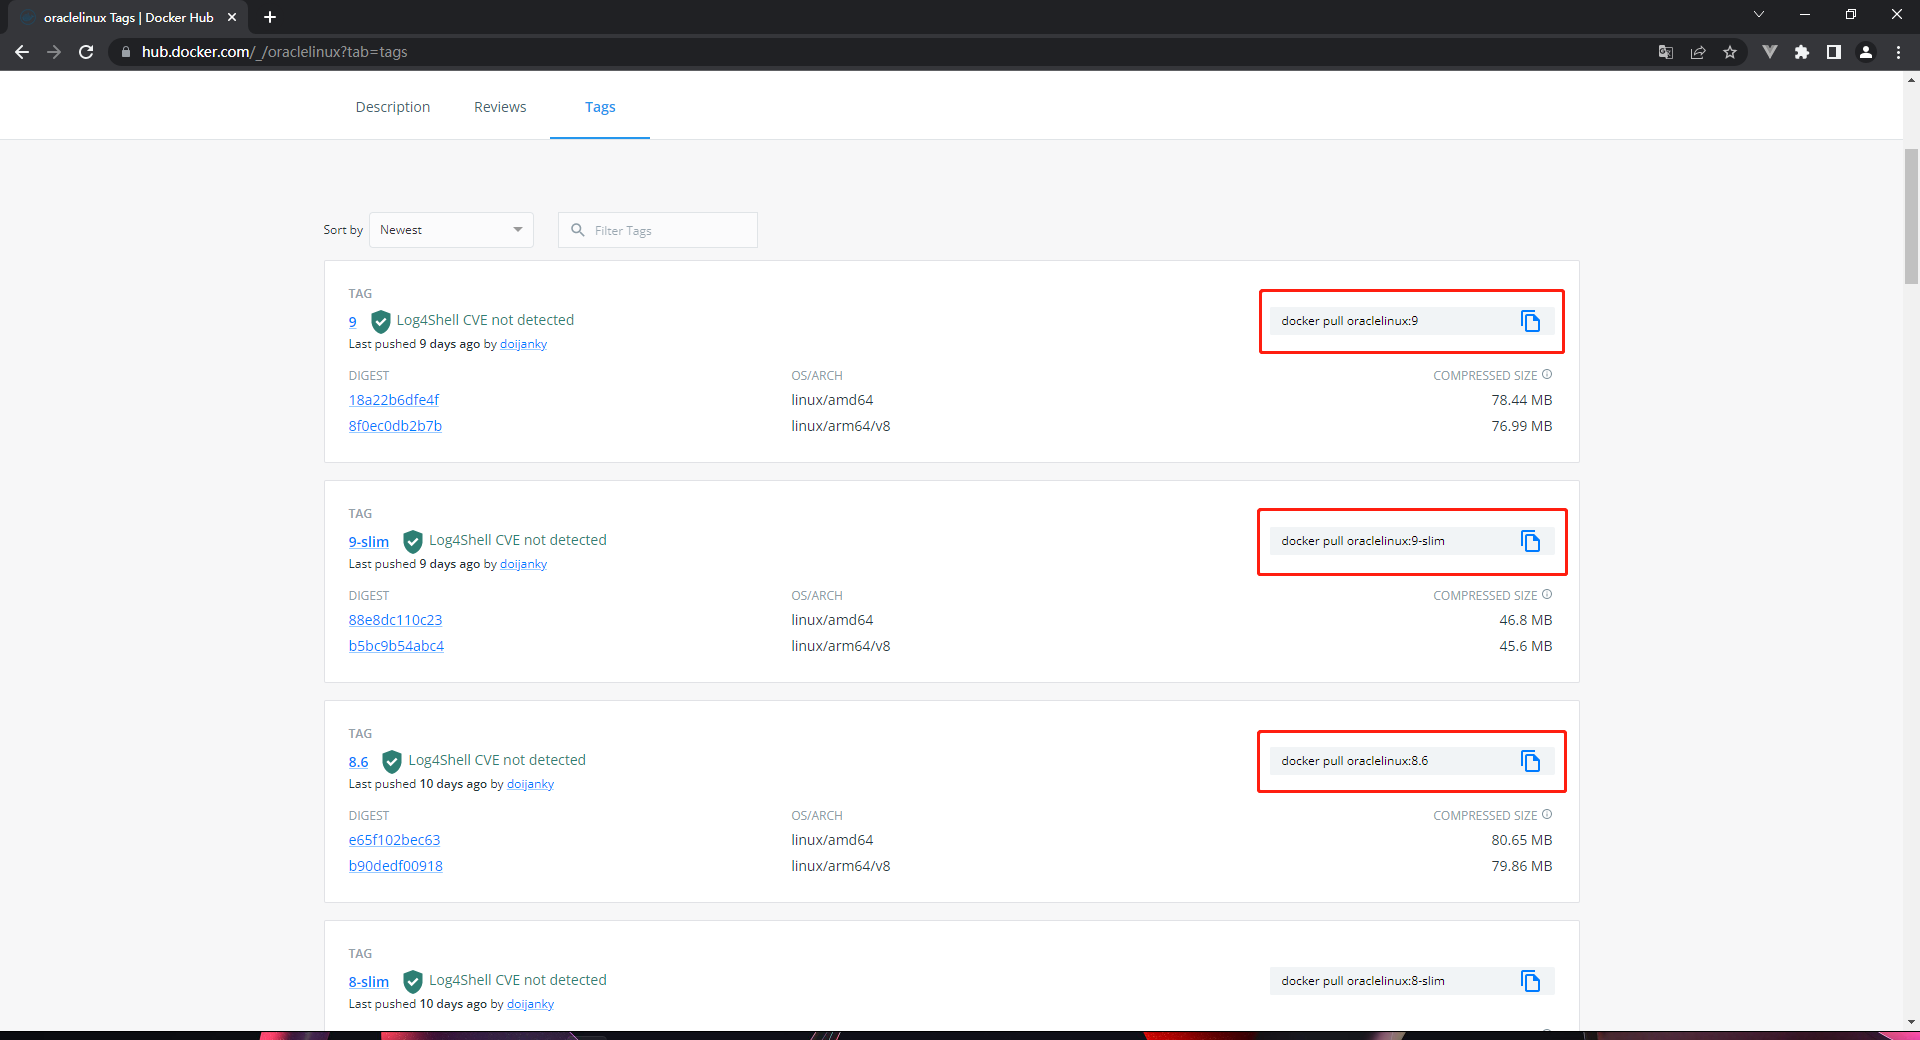1920x1040 pixels.
Task: Click the 78.44 MB size value
Action: [x=1521, y=400]
